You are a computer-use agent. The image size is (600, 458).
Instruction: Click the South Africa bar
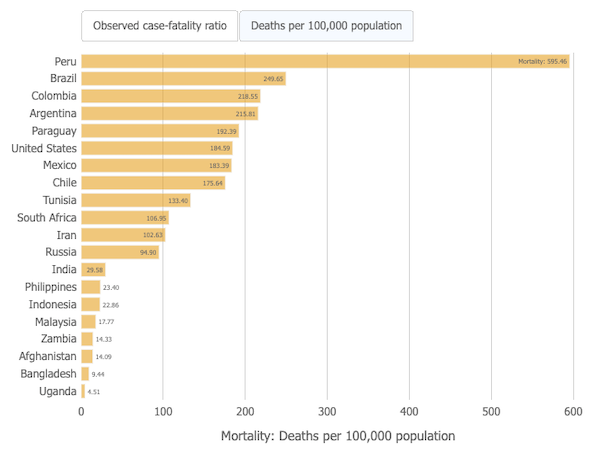(x=125, y=217)
